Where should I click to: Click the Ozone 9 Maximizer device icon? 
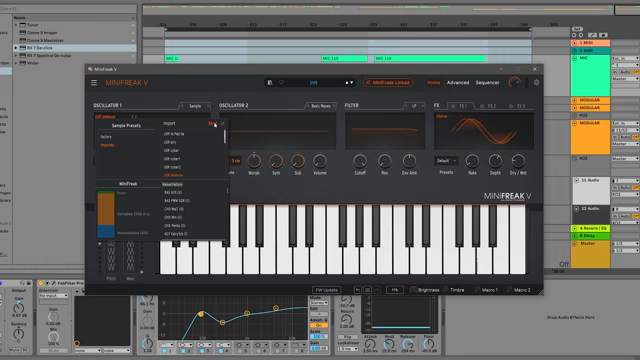[23, 40]
